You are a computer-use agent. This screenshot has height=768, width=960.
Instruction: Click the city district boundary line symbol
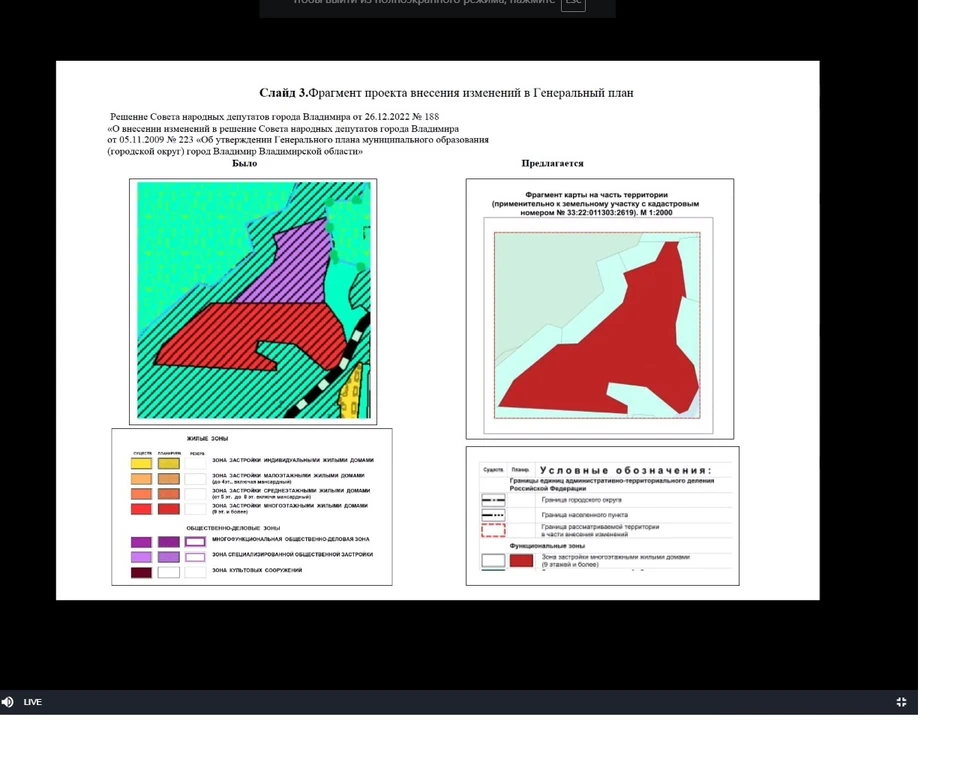493,500
